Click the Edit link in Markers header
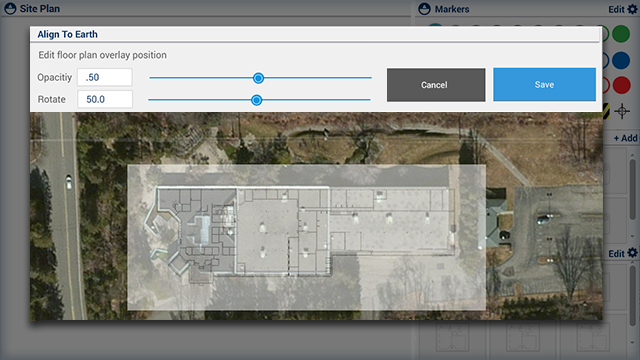Image resolution: width=640 pixels, height=360 pixels. pyautogui.click(x=616, y=9)
